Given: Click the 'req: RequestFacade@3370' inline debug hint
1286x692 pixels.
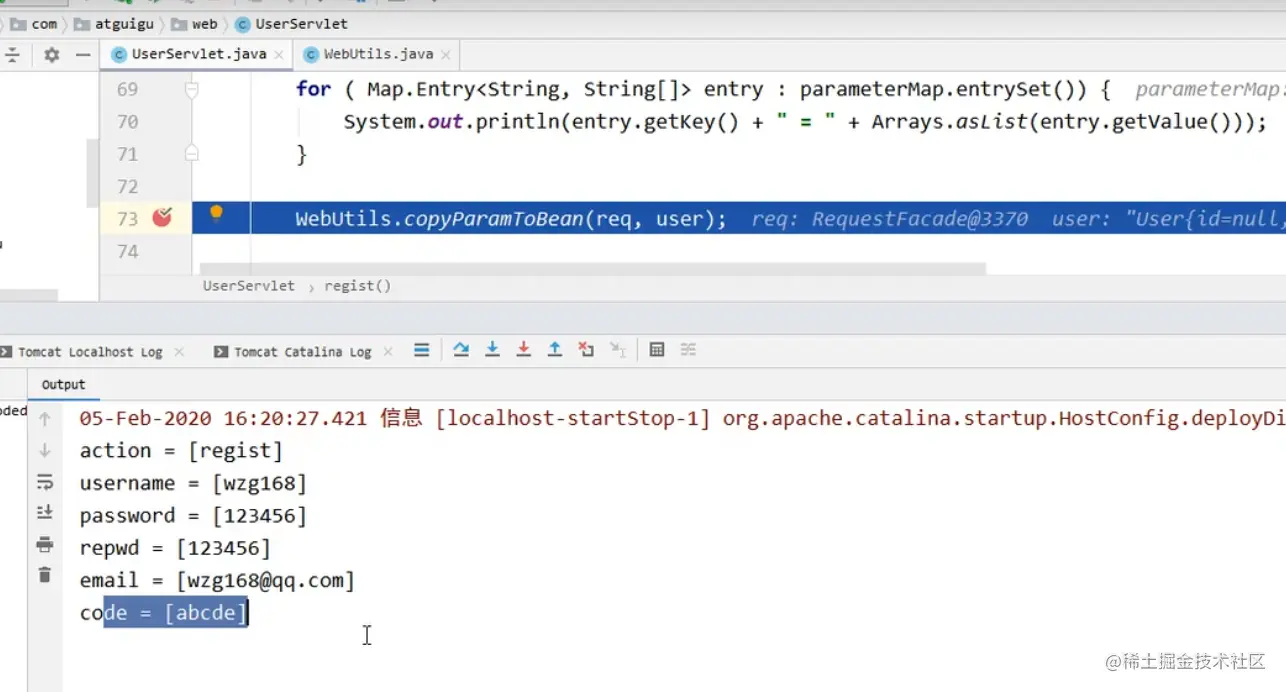Looking at the screenshot, I should coord(890,219).
